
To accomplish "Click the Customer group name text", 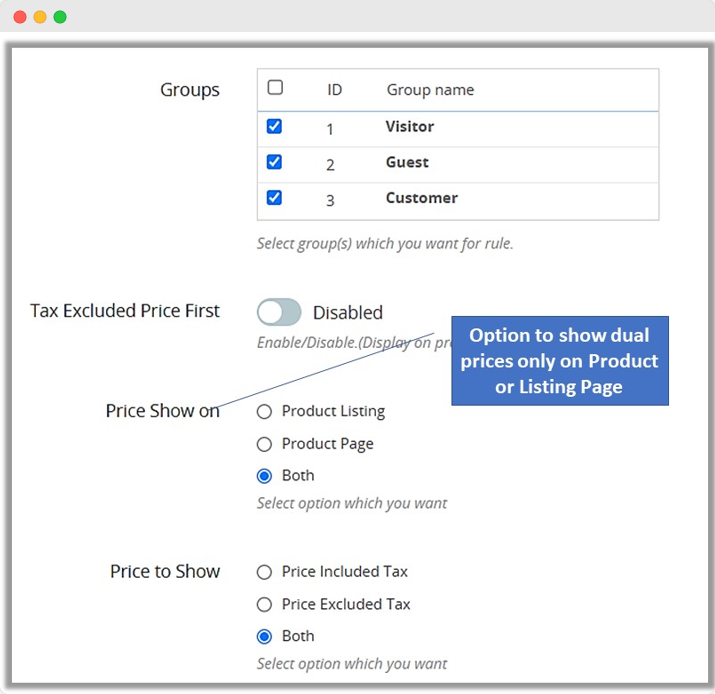I will point(421,198).
